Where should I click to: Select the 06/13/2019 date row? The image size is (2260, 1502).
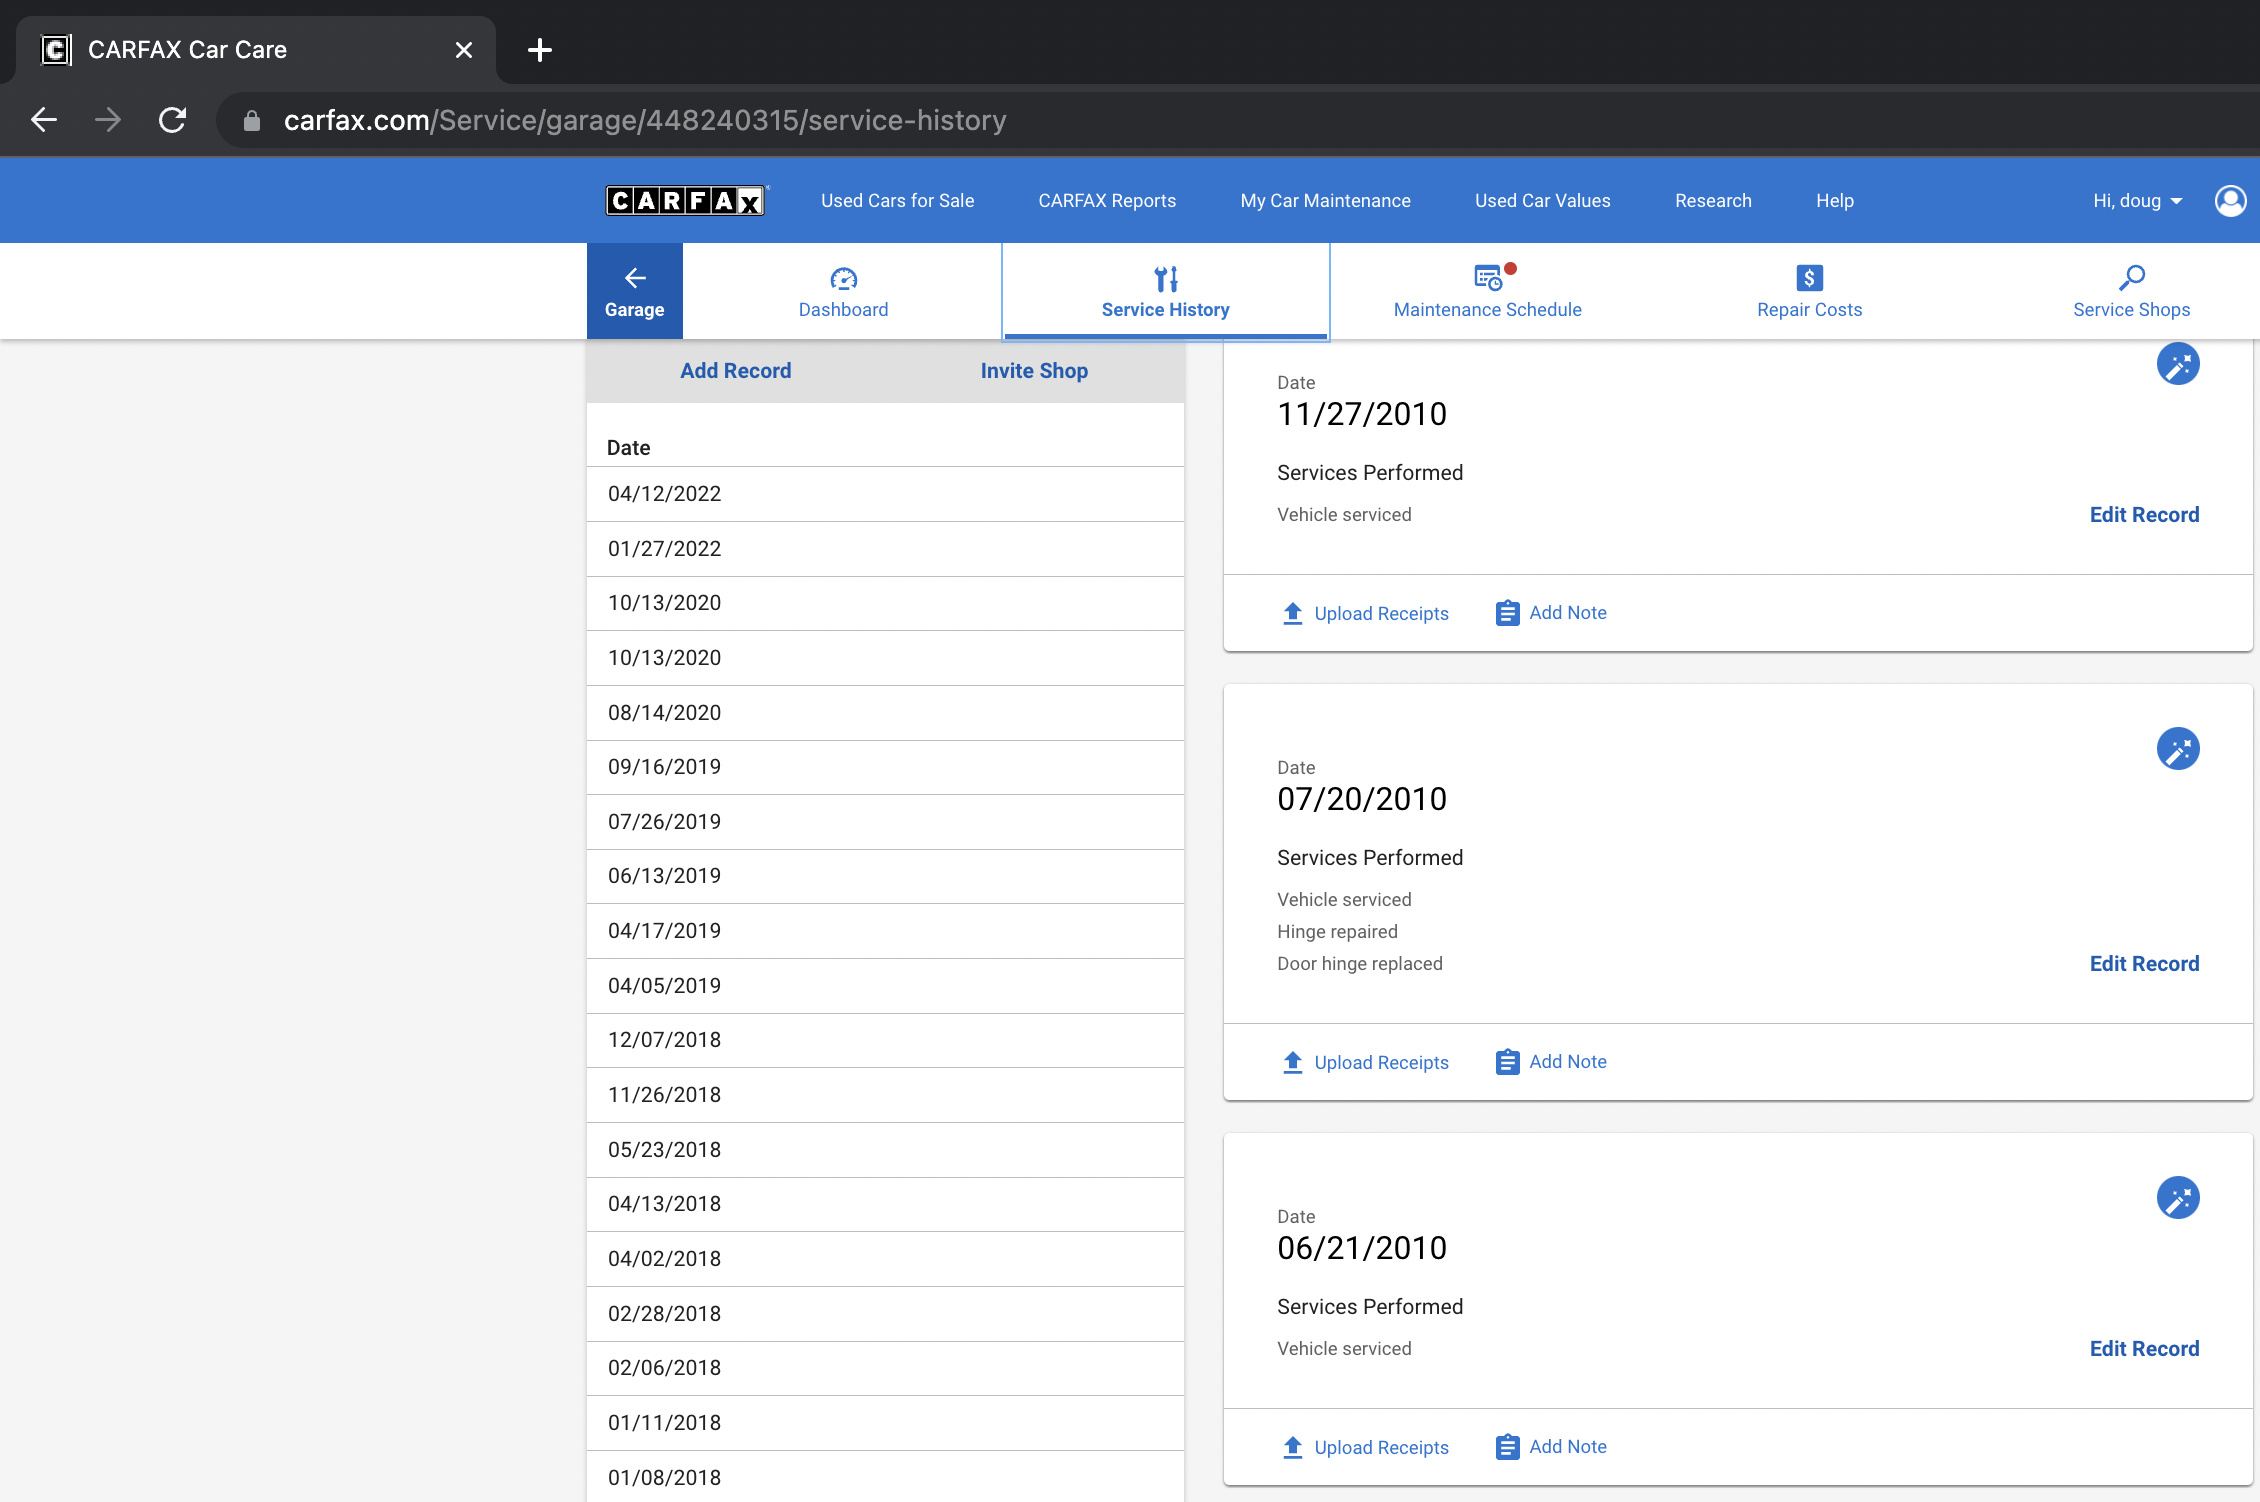pos(885,876)
